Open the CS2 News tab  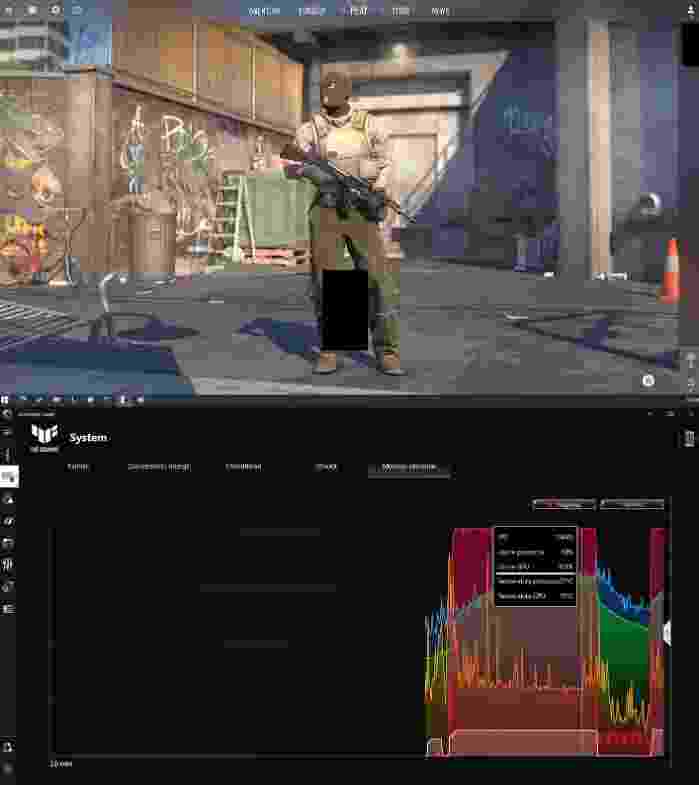click(441, 11)
